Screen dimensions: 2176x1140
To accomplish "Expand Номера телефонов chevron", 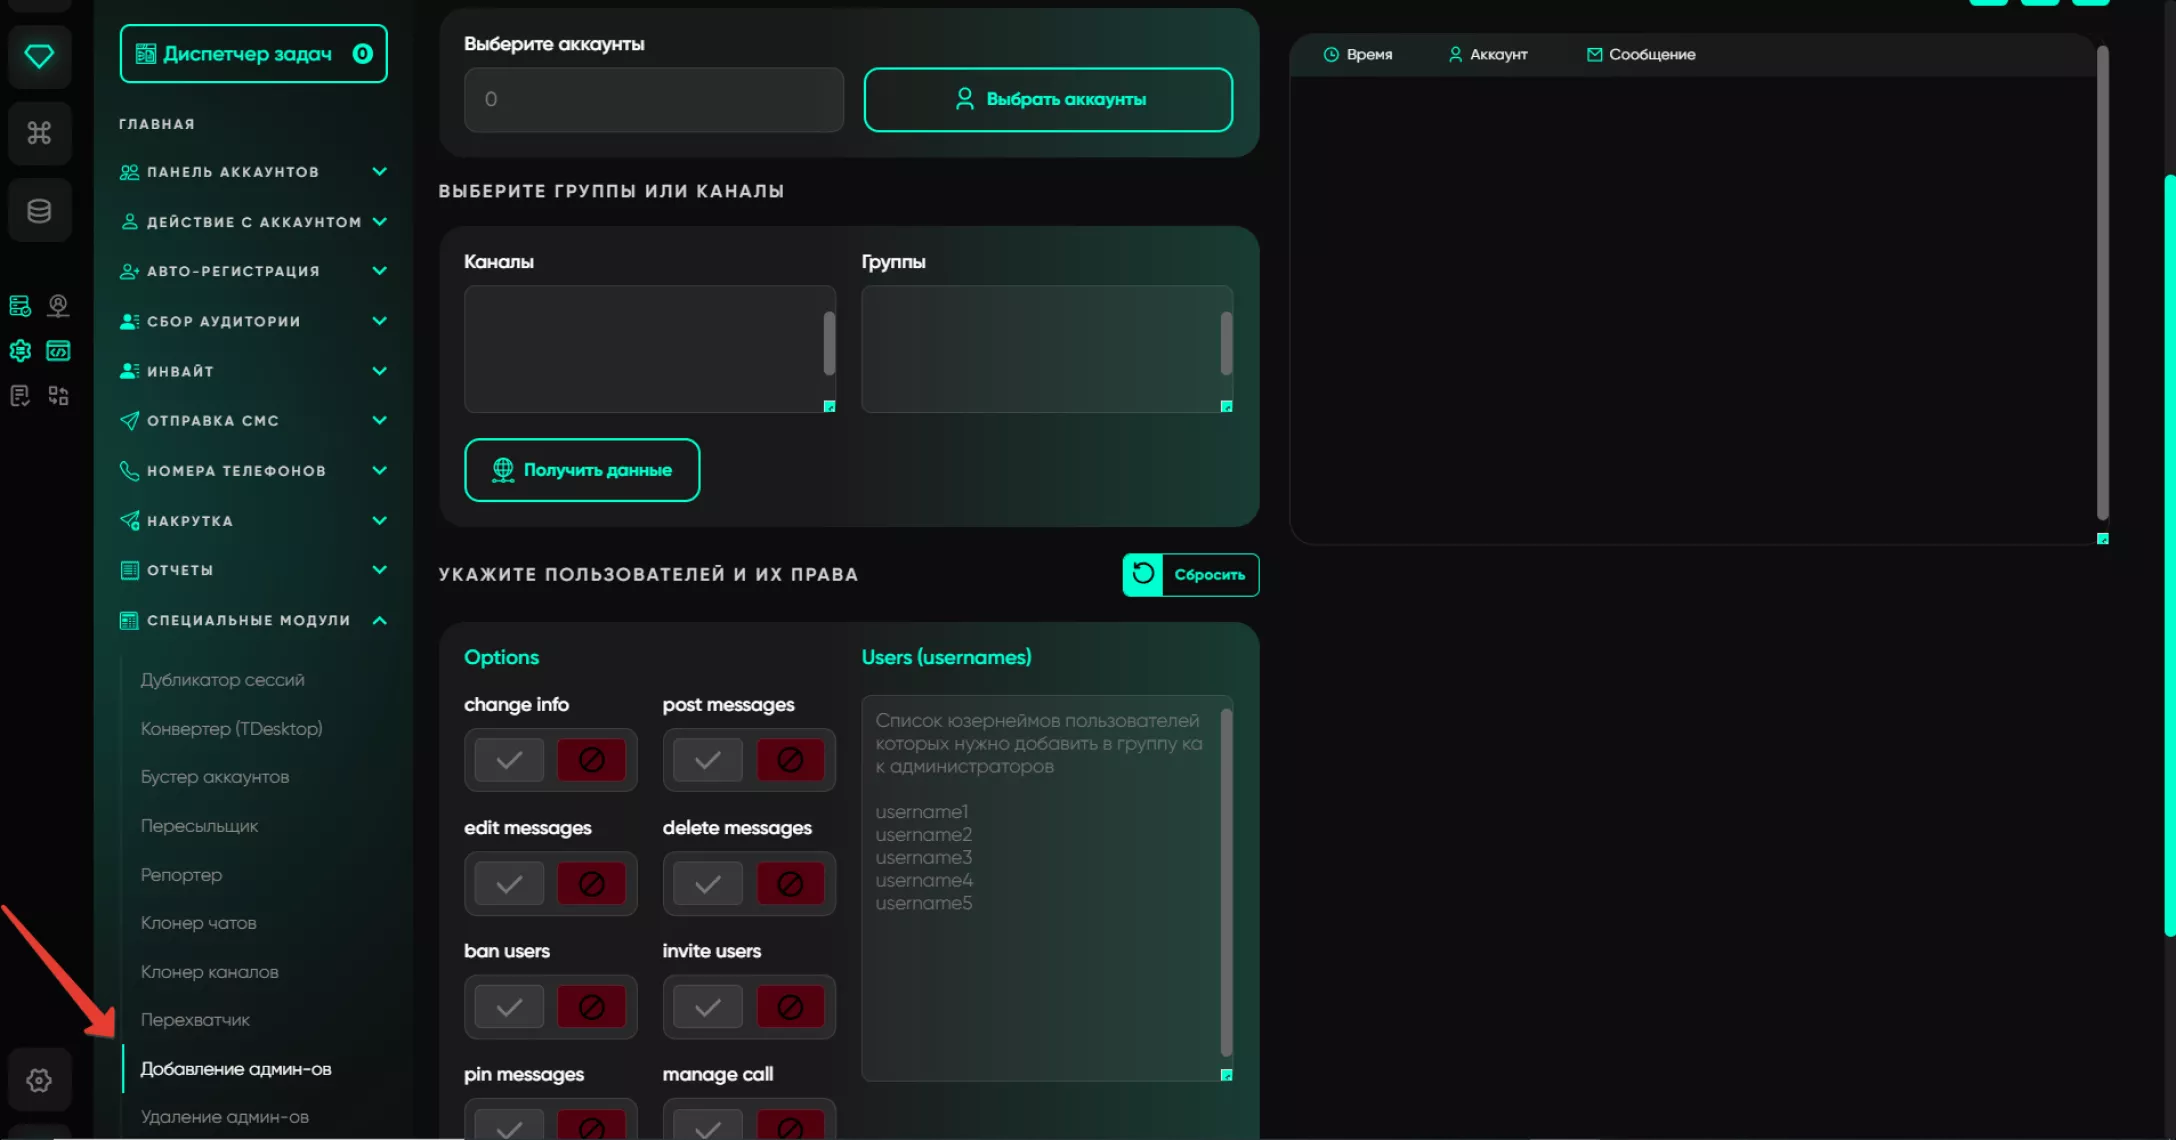I will (380, 471).
